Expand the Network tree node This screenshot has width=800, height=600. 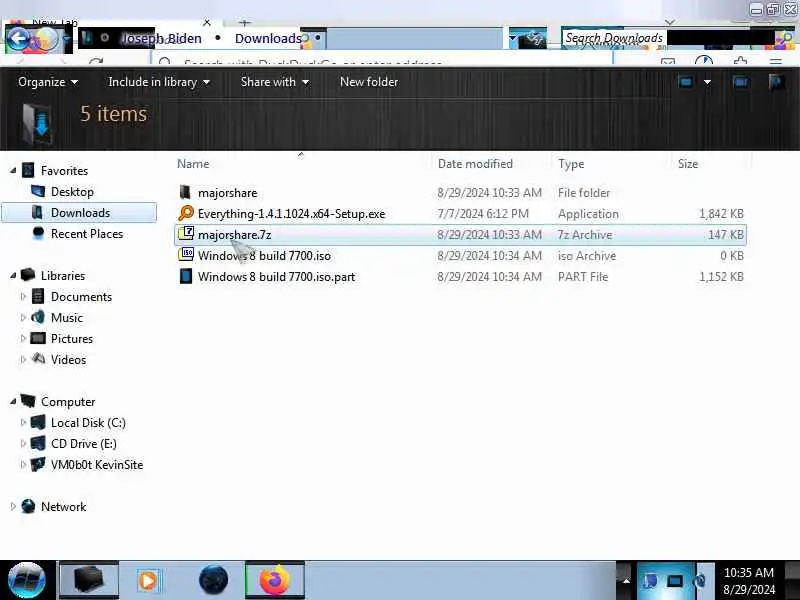point(13,506)
